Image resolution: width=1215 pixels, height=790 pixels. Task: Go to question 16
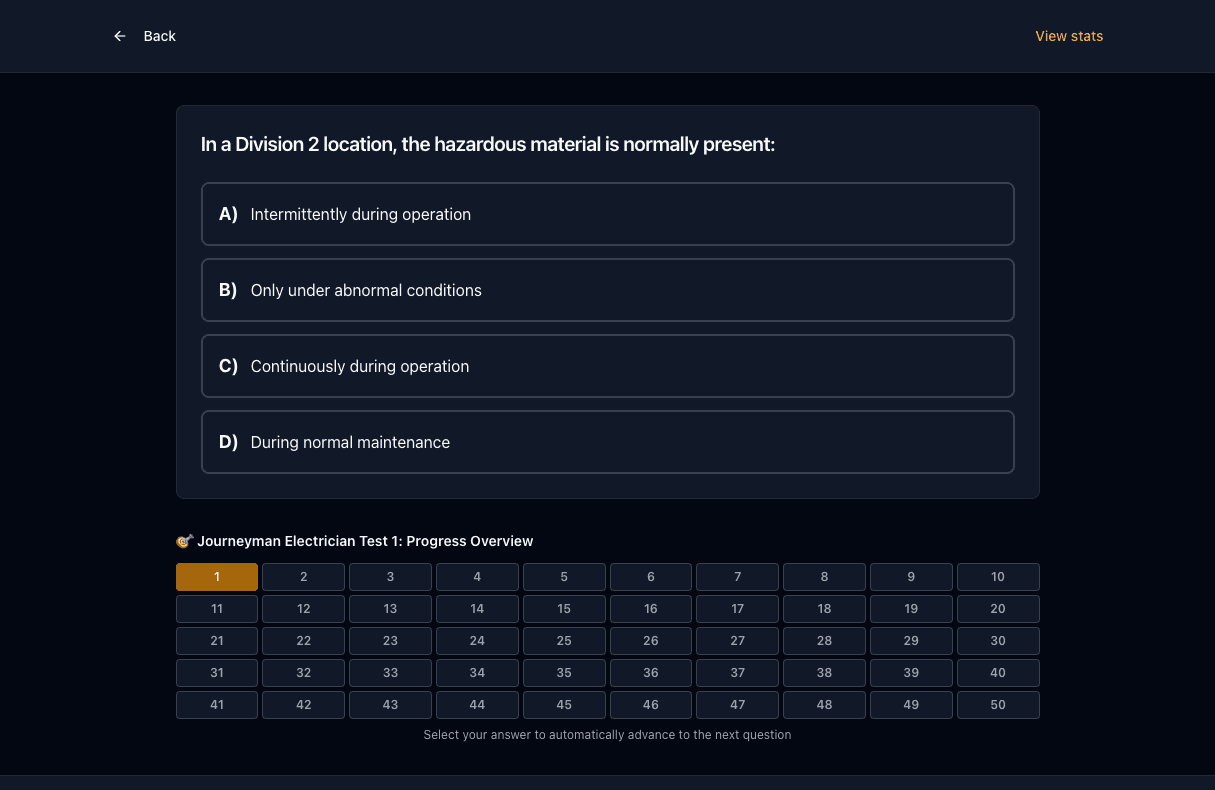point(651,609)
